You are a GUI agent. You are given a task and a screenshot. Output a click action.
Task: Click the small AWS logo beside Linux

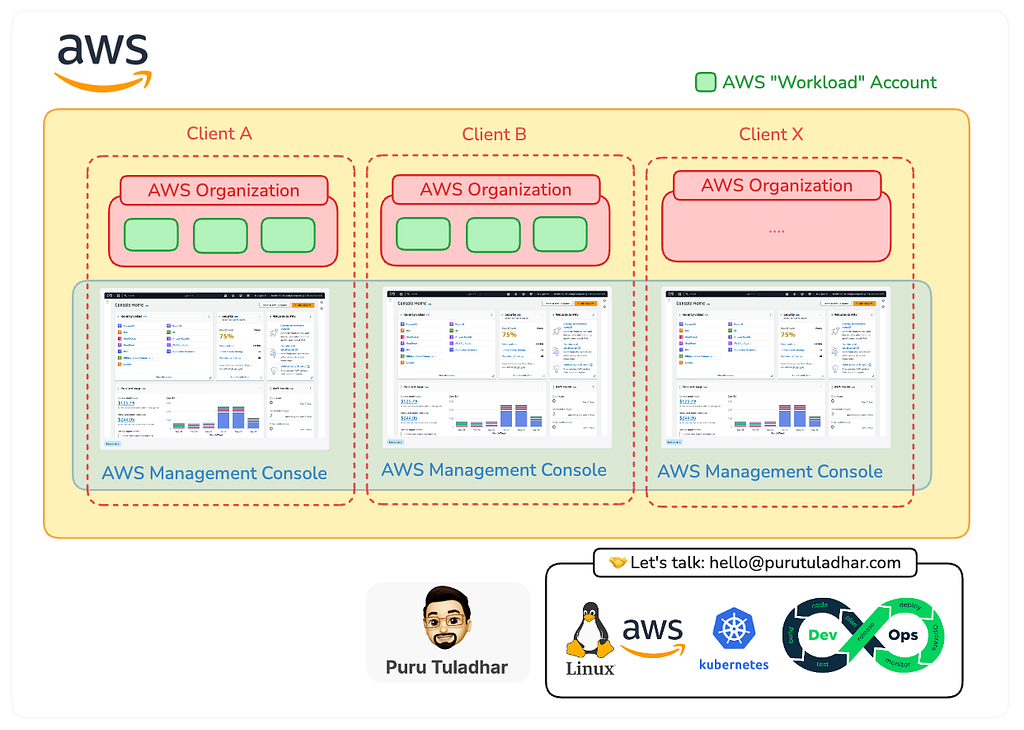coord(652,637)
